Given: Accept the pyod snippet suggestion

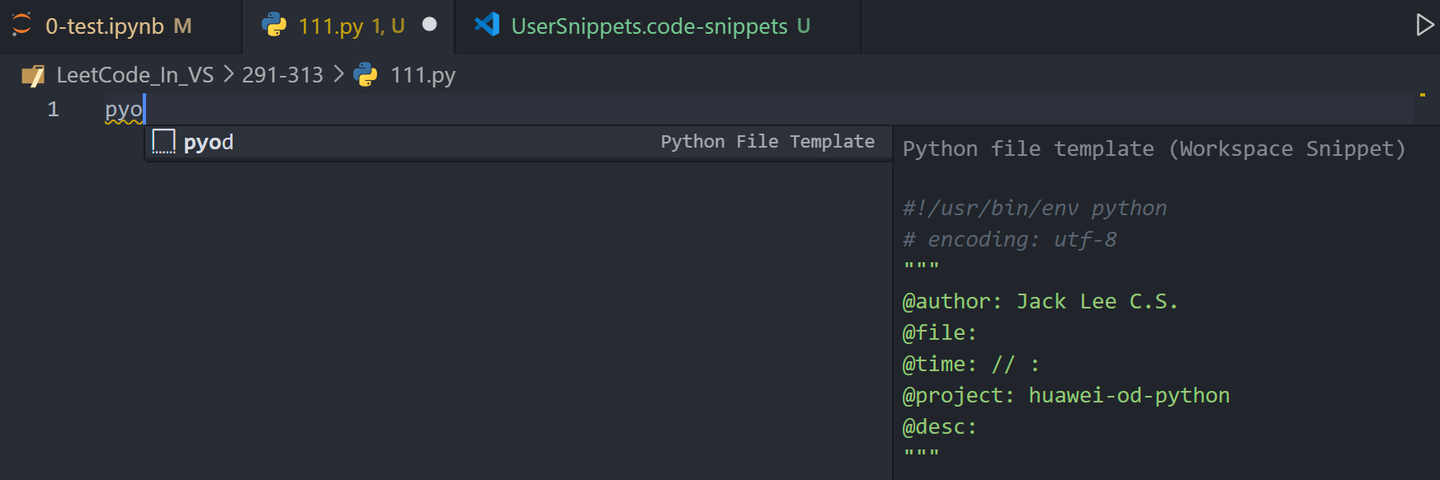Looking at the screenshot, I should (x=518, y=142).
